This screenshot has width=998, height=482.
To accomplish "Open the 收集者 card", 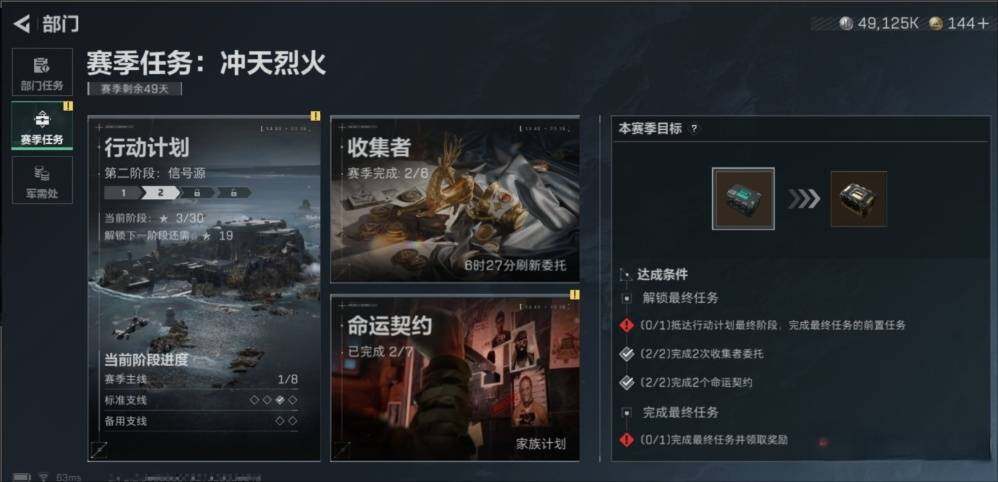I will click(x=454, y=199).
